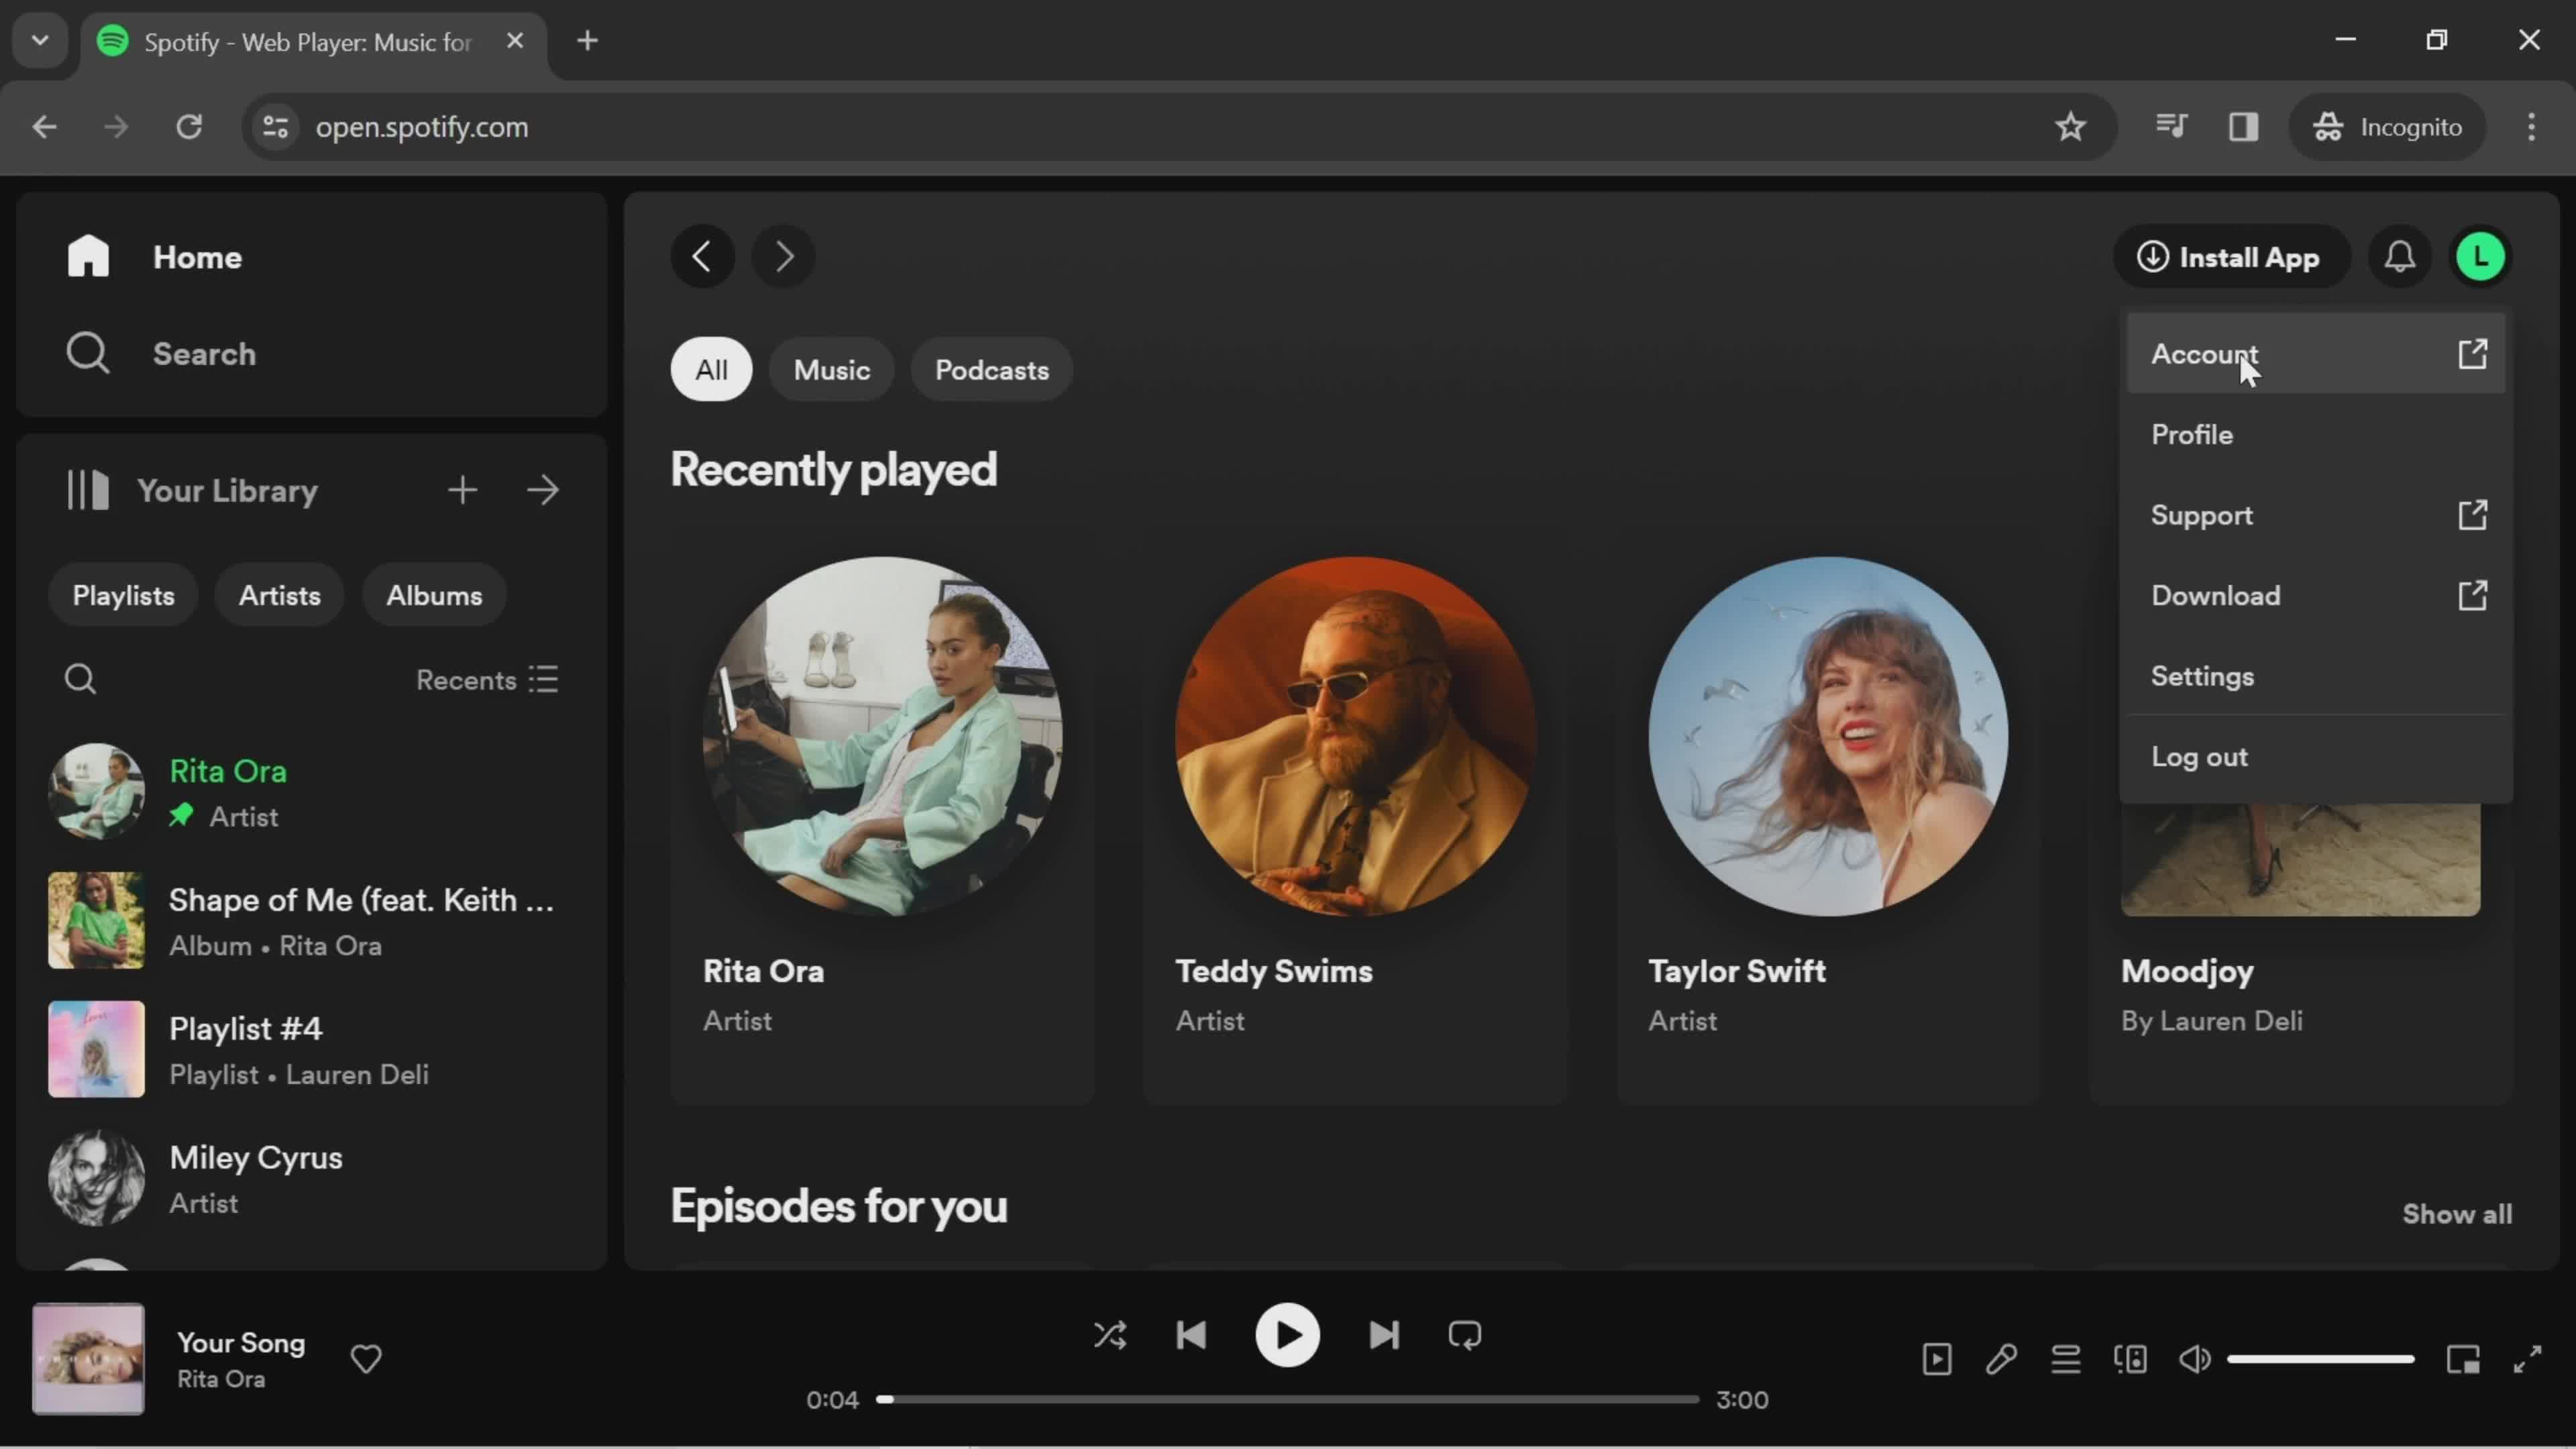Toggle the browser side panel

coord(2244,127)
